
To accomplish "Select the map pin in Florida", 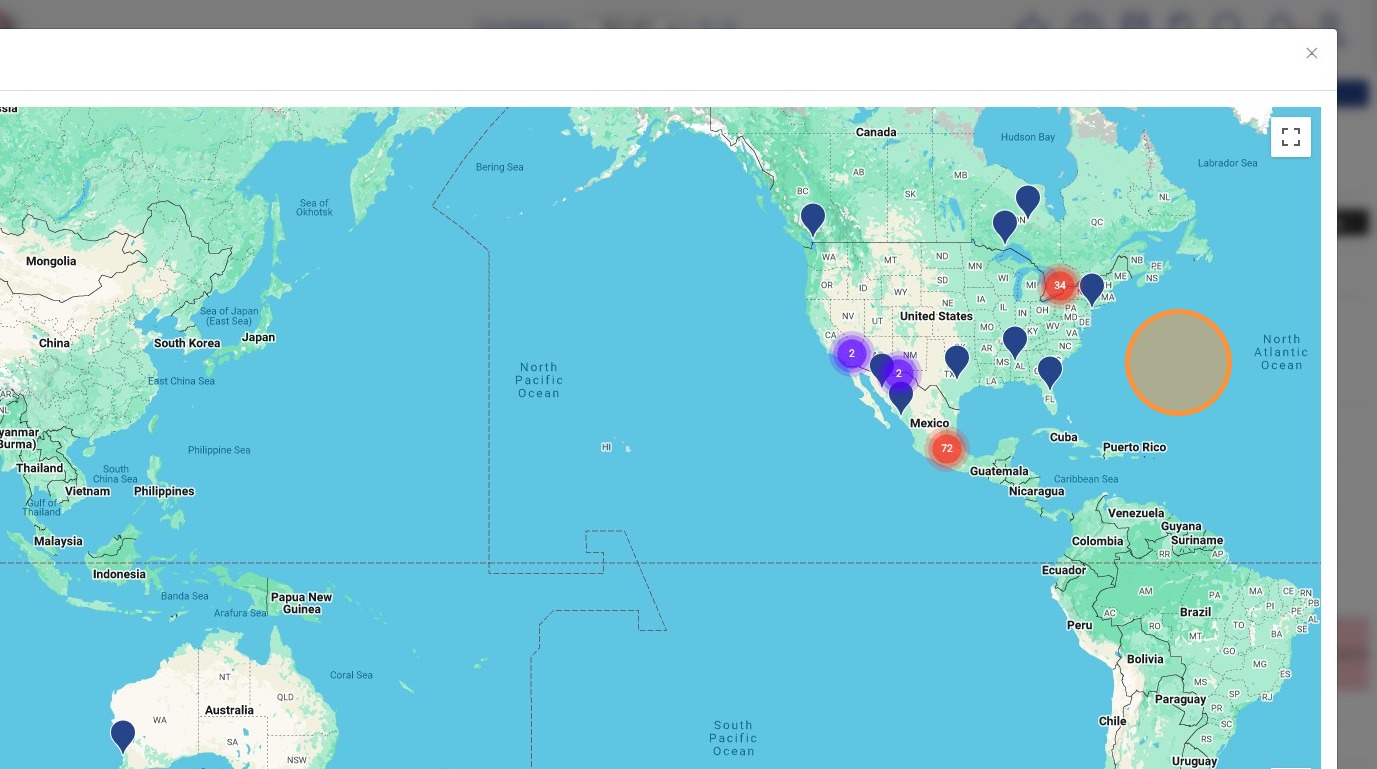I will point(1049,373).
